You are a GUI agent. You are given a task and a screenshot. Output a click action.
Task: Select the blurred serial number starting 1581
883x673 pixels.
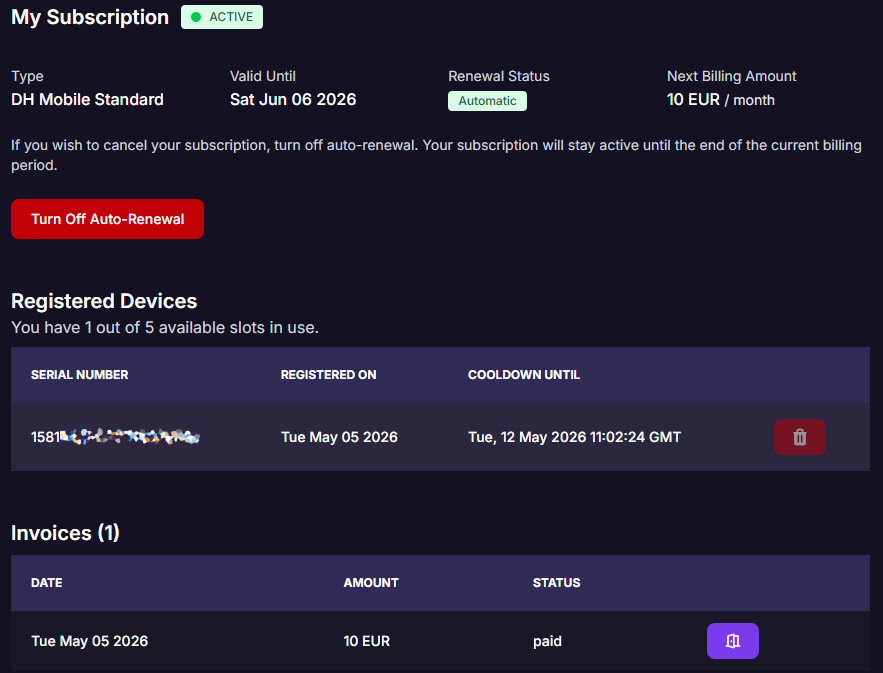click(x=115, y=437)
